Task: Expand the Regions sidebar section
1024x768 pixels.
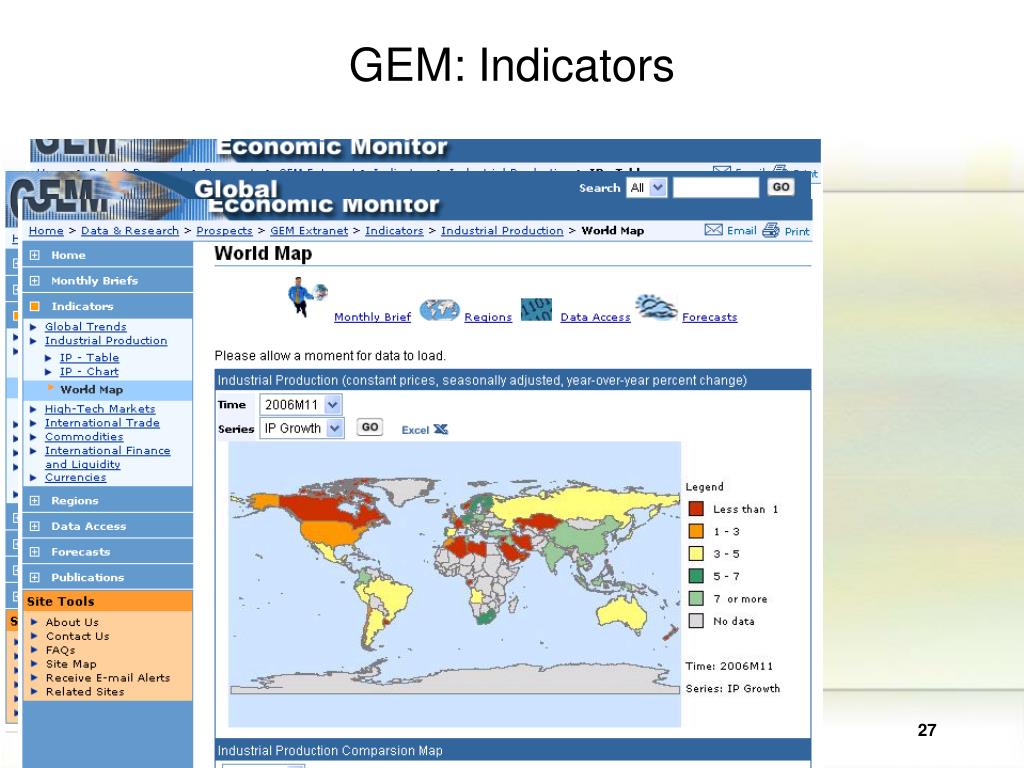Action: (x=35, y=501)
